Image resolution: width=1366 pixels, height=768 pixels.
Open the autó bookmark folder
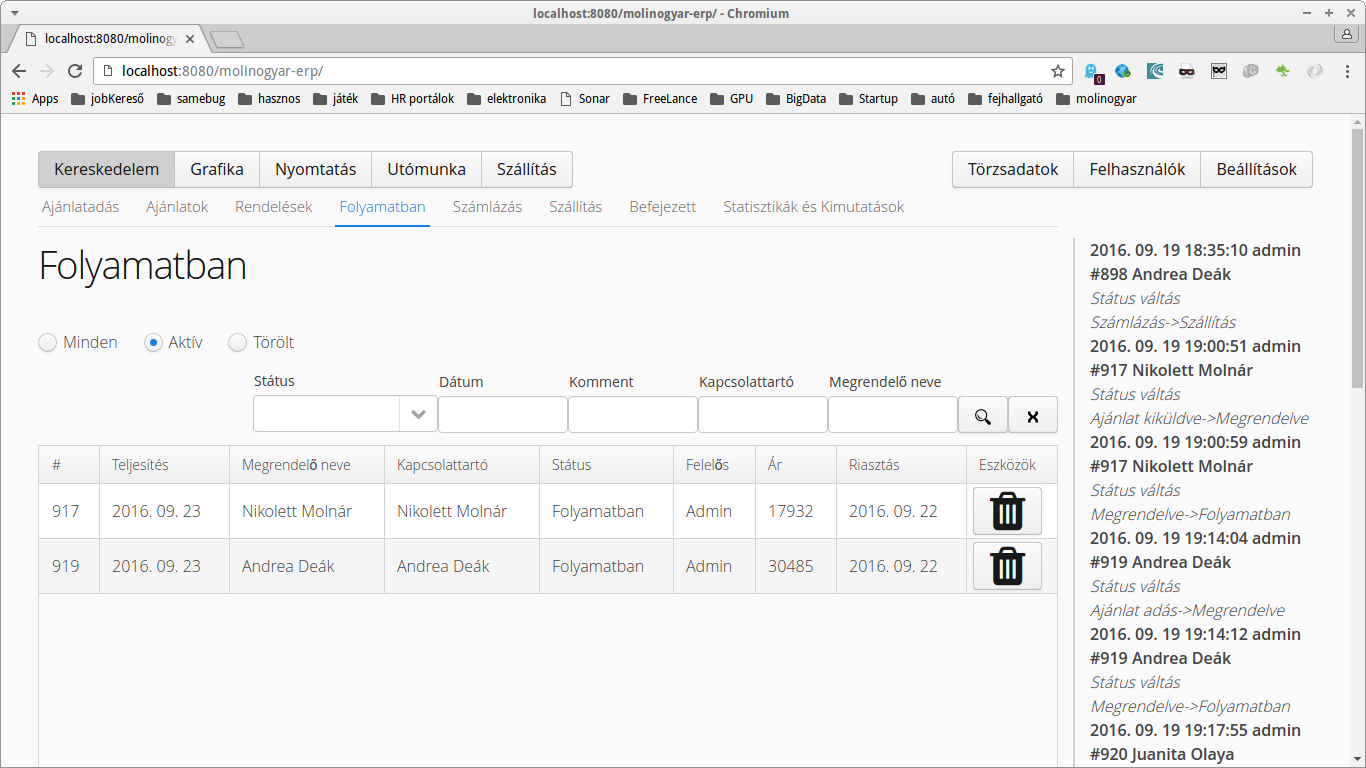932,99
